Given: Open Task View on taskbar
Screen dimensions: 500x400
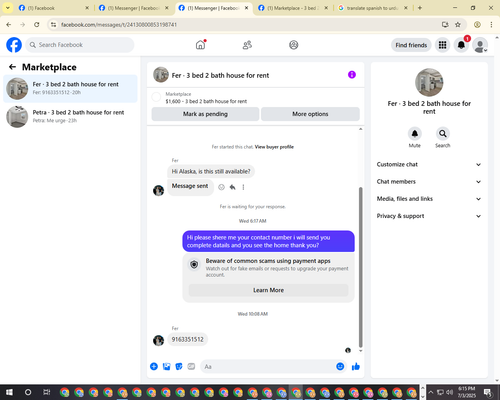Looking at the screenshot, I should click(x=47, y=392).
